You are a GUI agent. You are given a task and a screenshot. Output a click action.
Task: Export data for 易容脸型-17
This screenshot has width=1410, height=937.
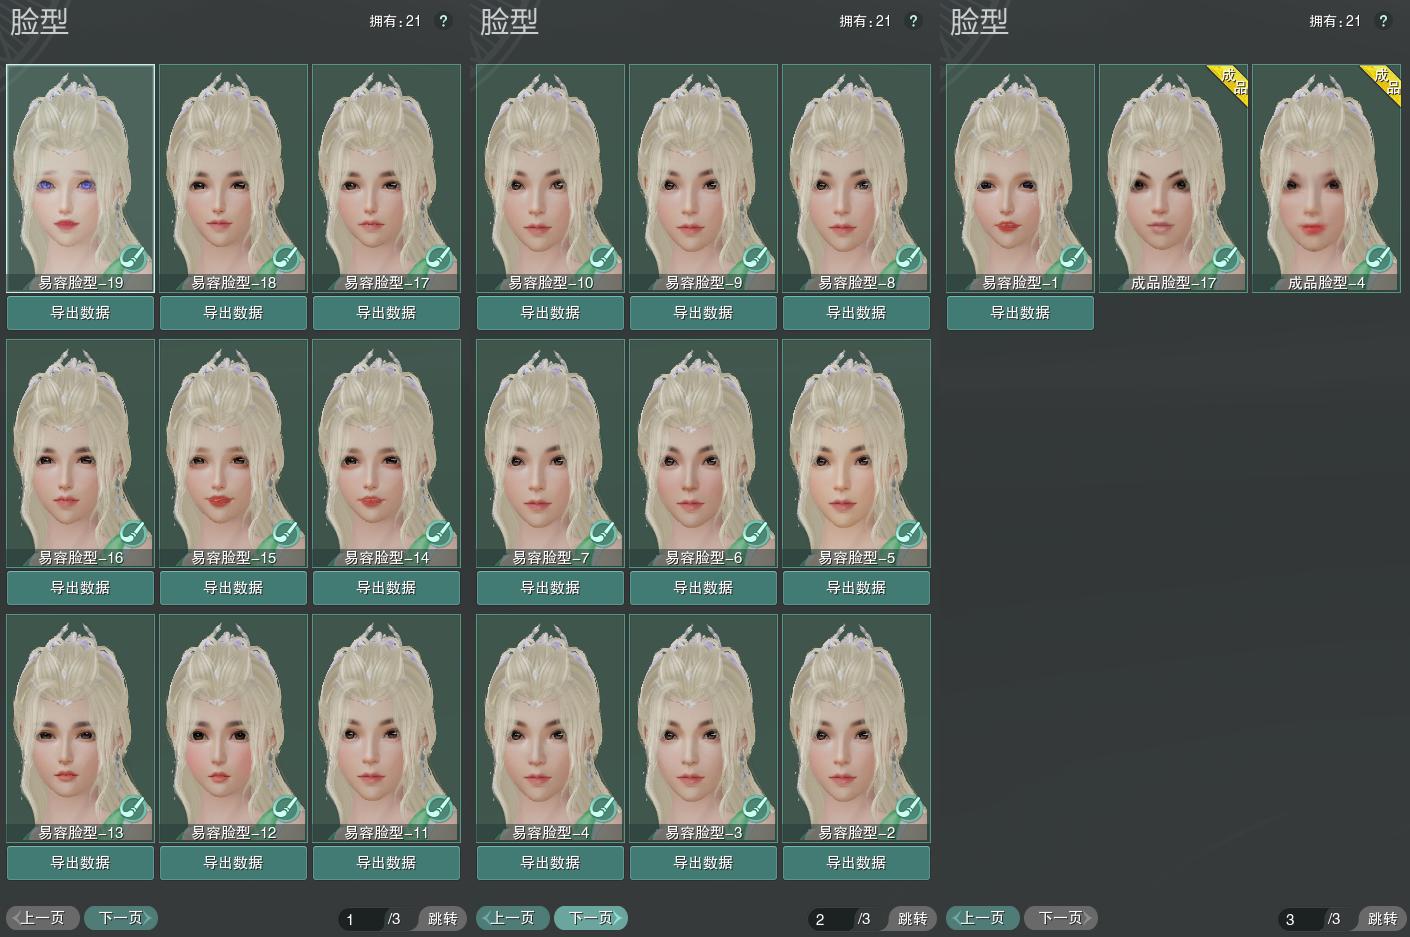coord(387,313)
